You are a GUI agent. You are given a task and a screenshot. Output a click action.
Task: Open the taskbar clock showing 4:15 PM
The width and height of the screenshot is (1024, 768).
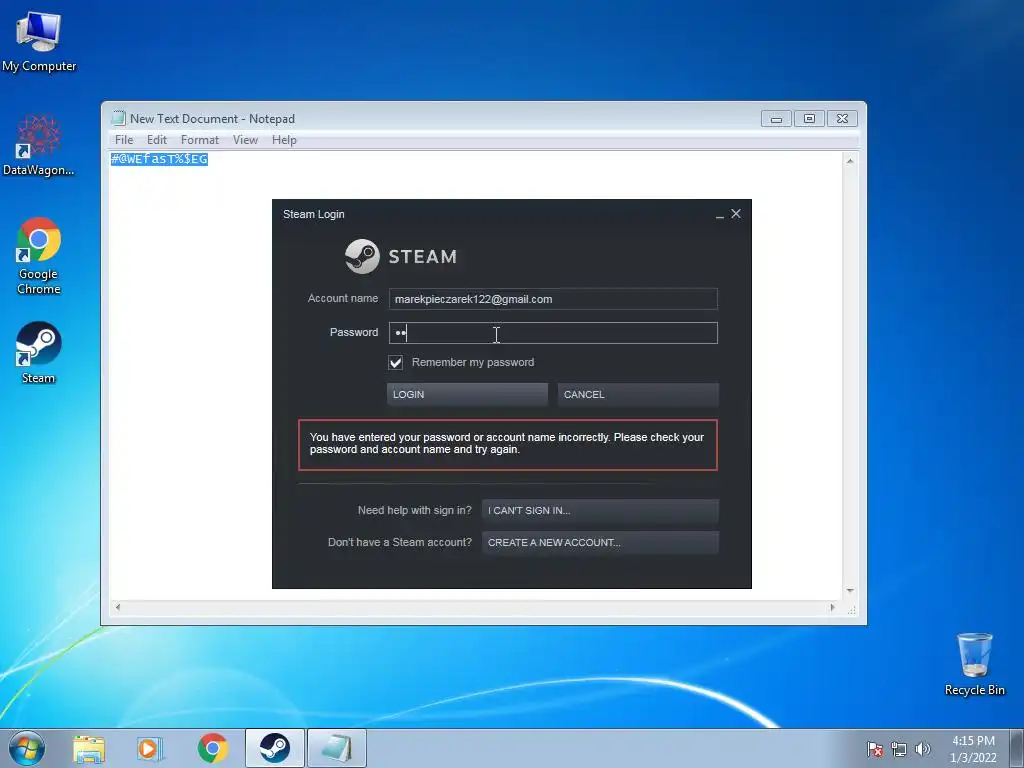tap(973, 749)
